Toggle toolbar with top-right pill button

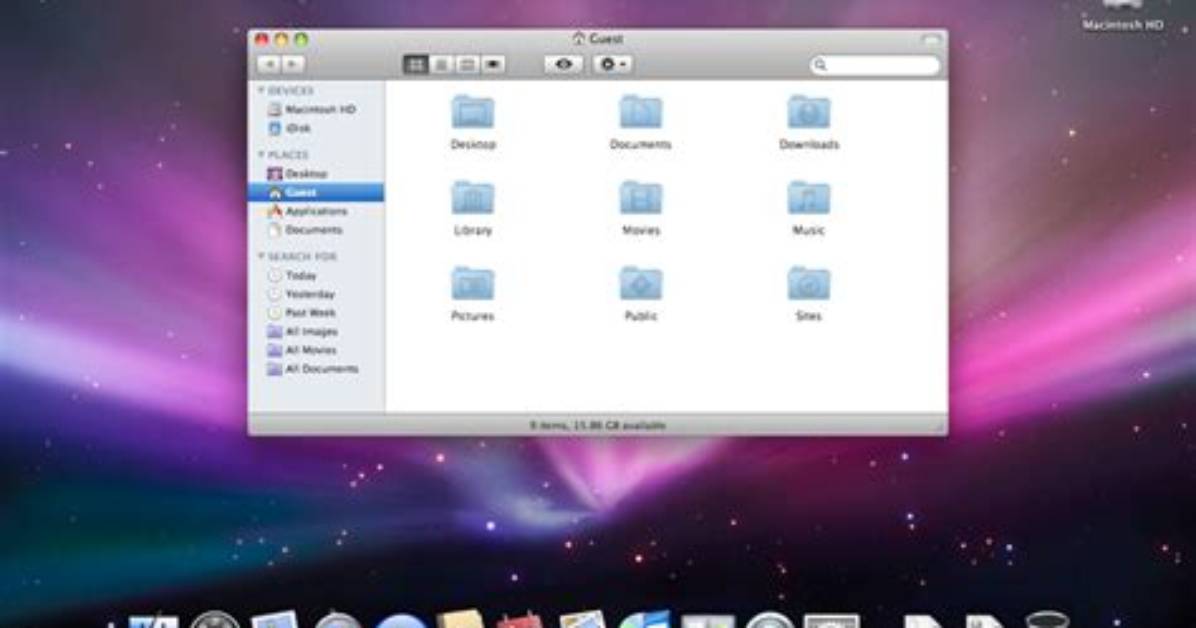[931, 38]
